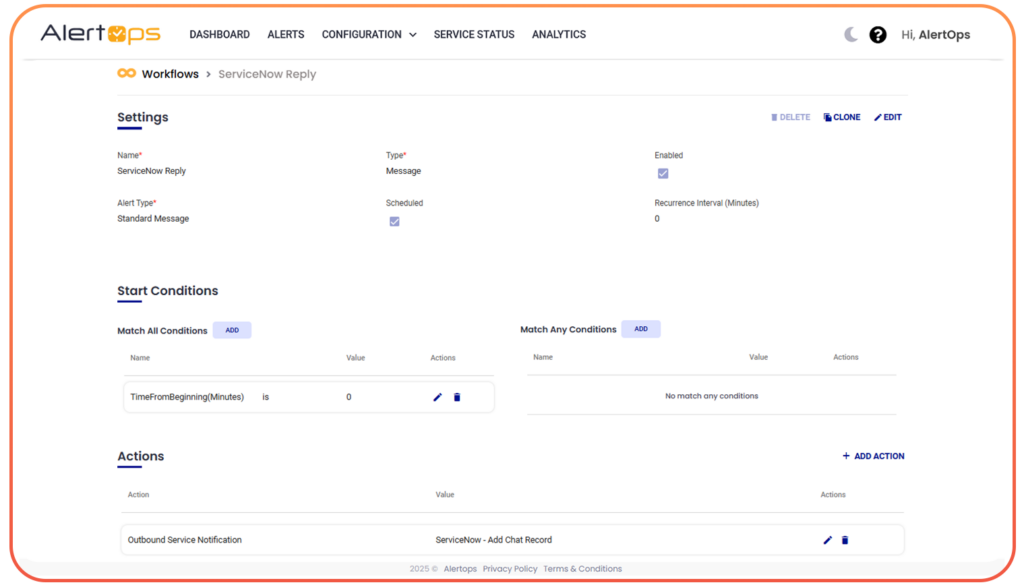Disable the Enabled checkbox
1024x587 pixels.
663,173
